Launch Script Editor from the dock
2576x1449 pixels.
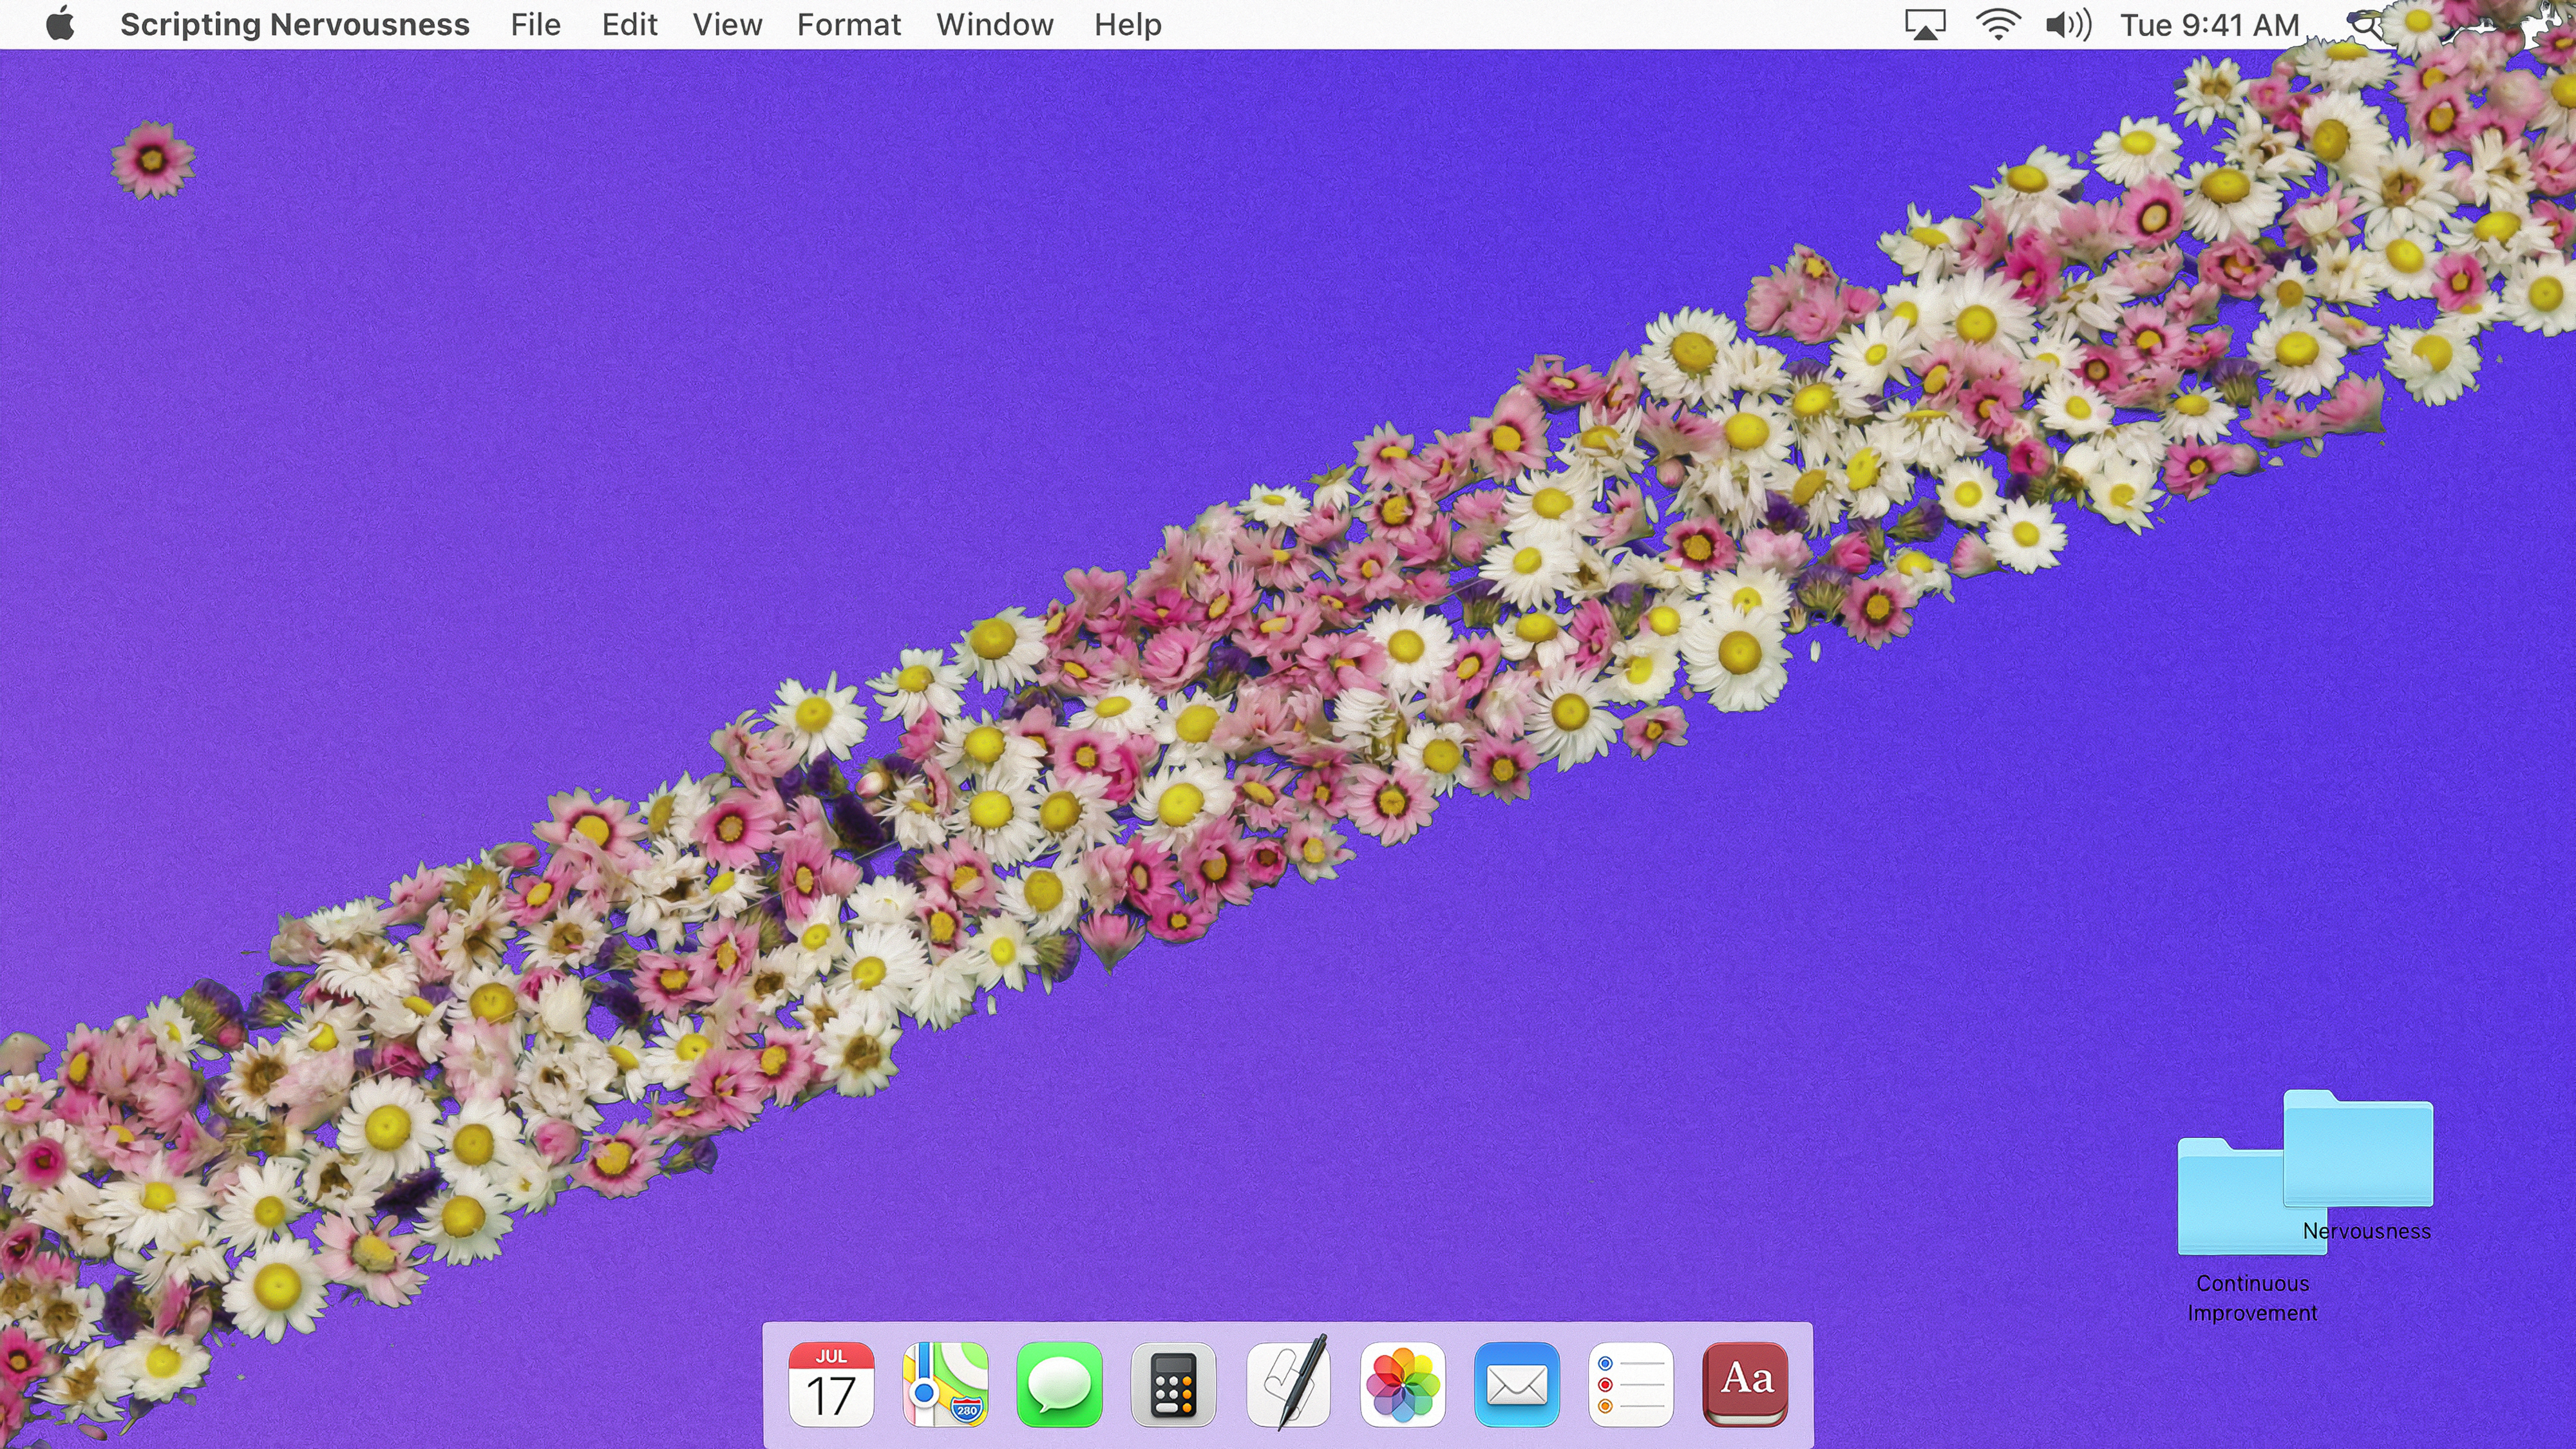pos(1288,1385)
